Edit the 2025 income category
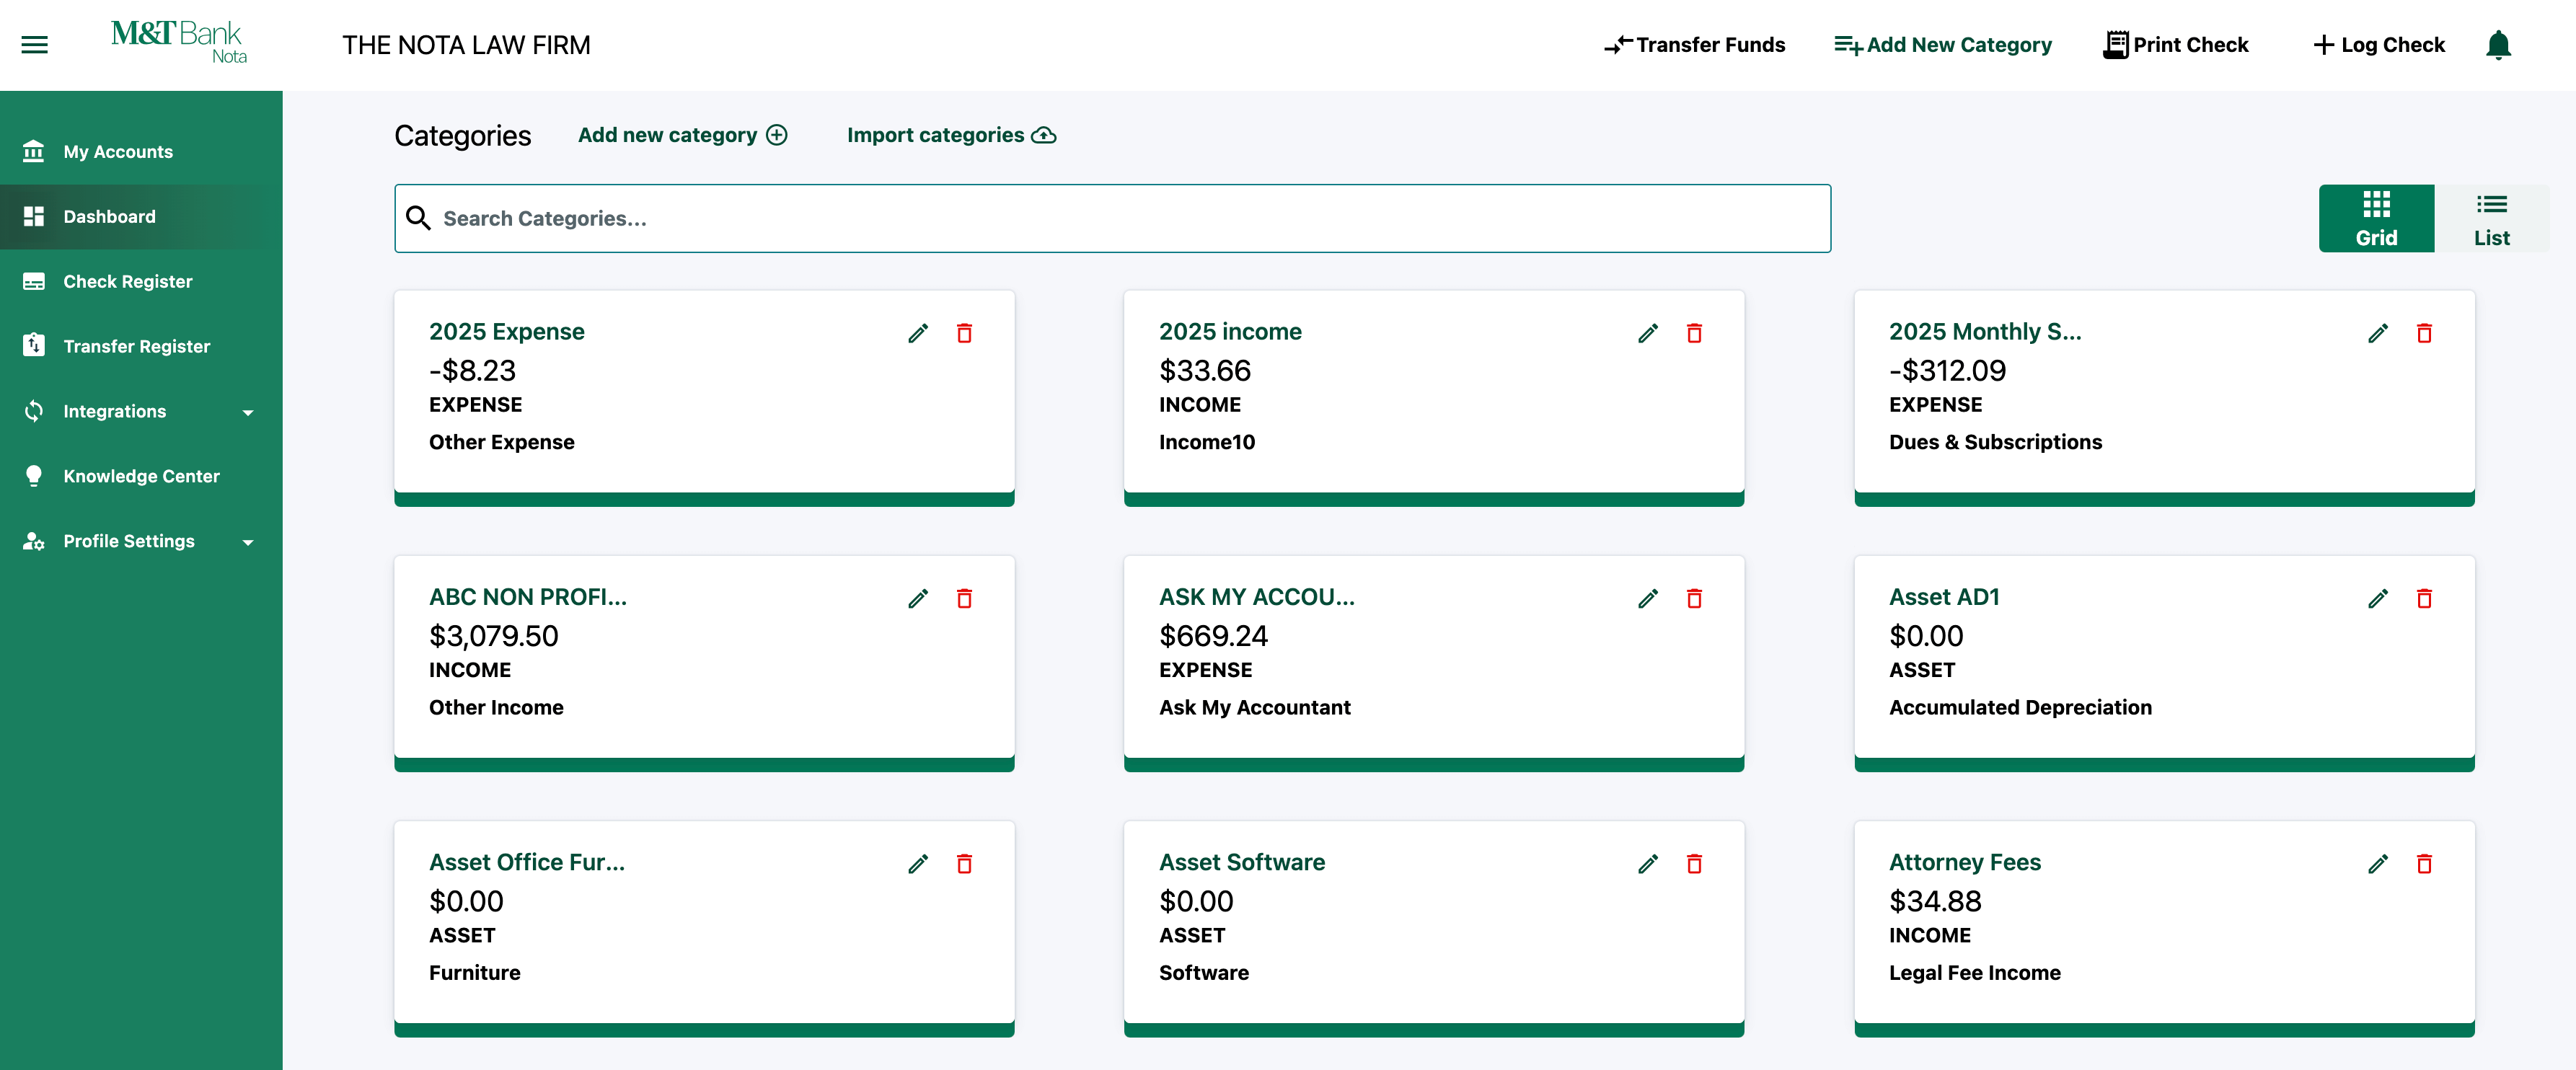2576x1070 pixels. 1648,333
